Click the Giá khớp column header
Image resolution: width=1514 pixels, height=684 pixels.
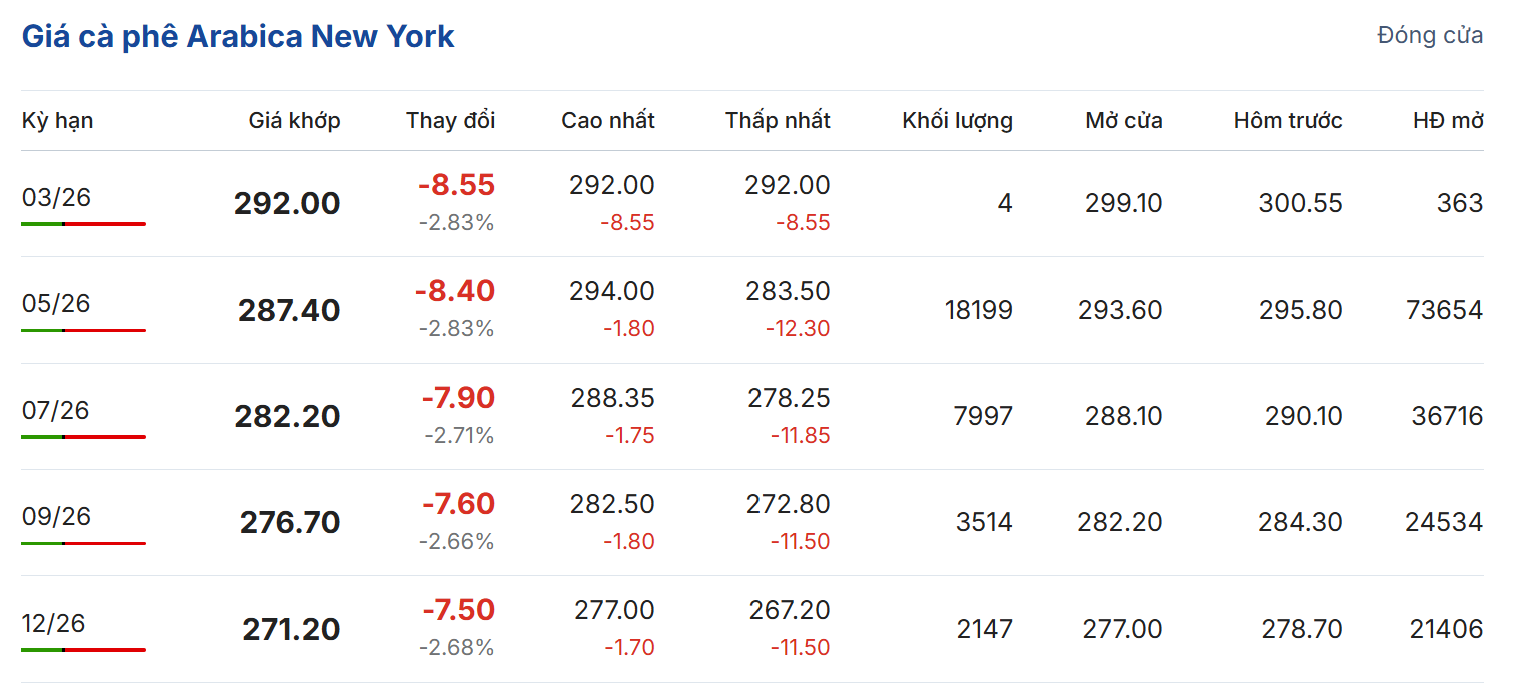click(x=294, y=121)
